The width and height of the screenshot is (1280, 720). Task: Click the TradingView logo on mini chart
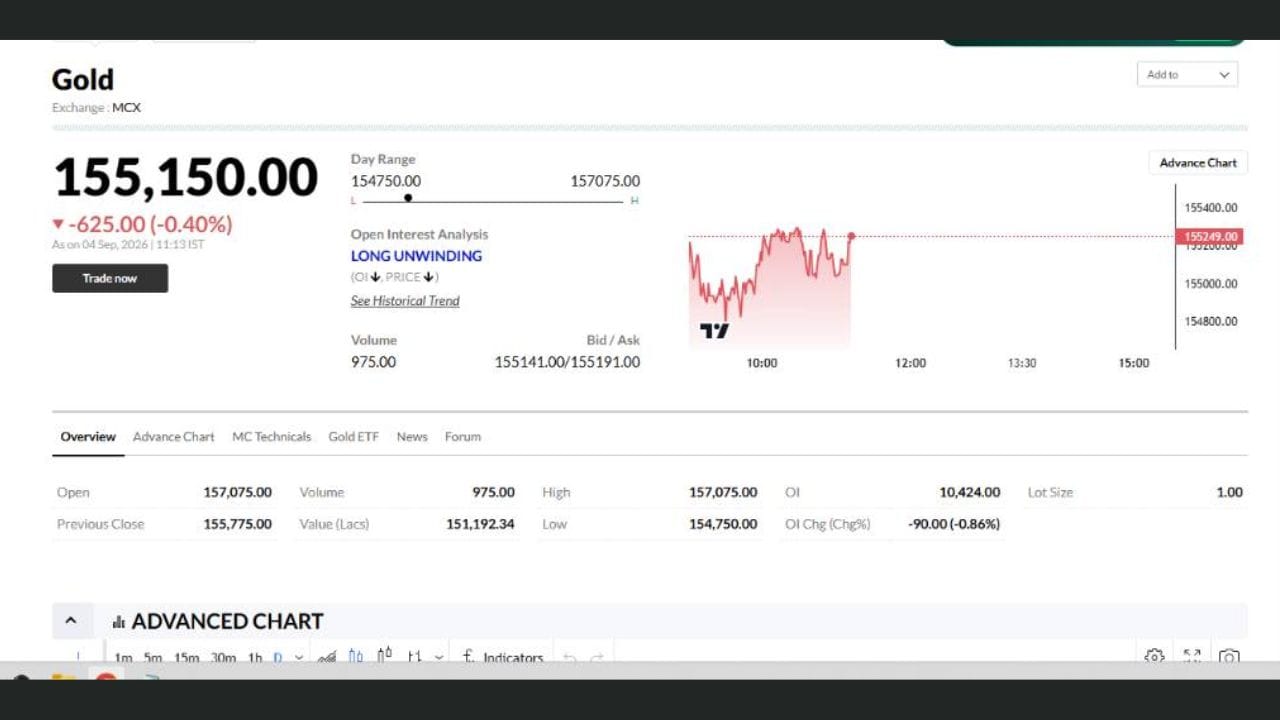pyautogui.click(x=714, y=331)
